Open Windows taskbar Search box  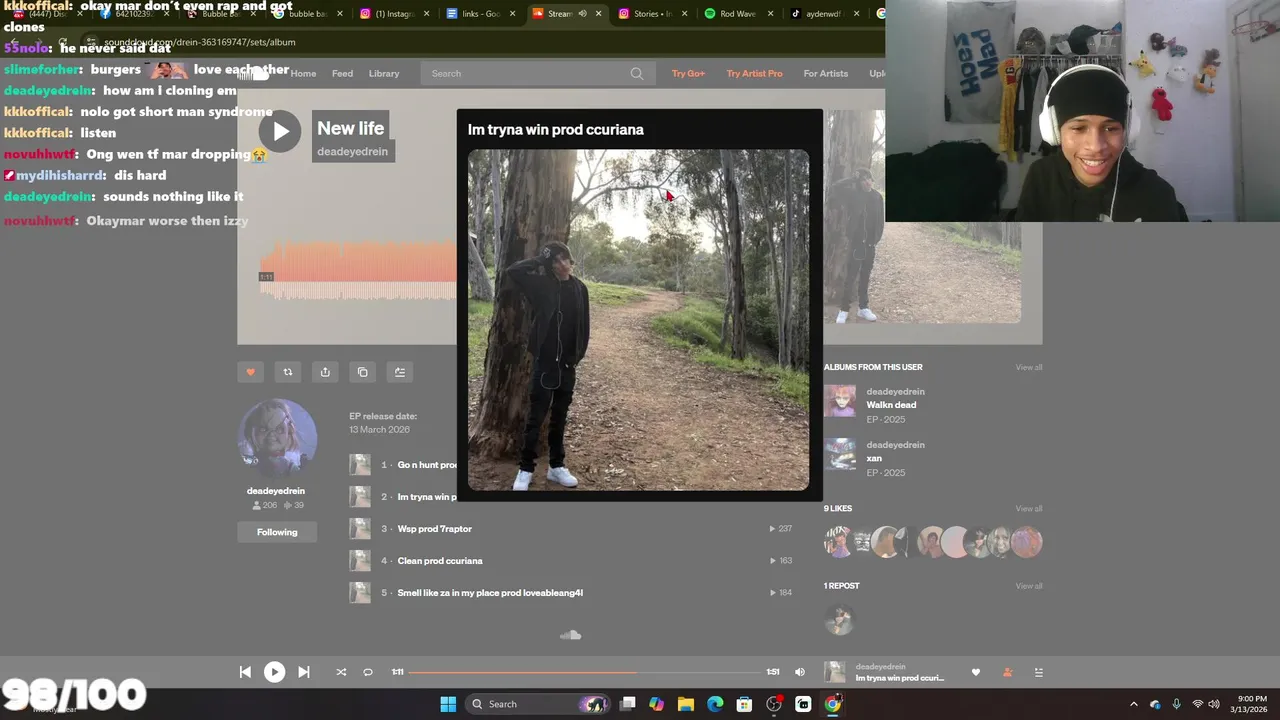[x=539, y=704]
